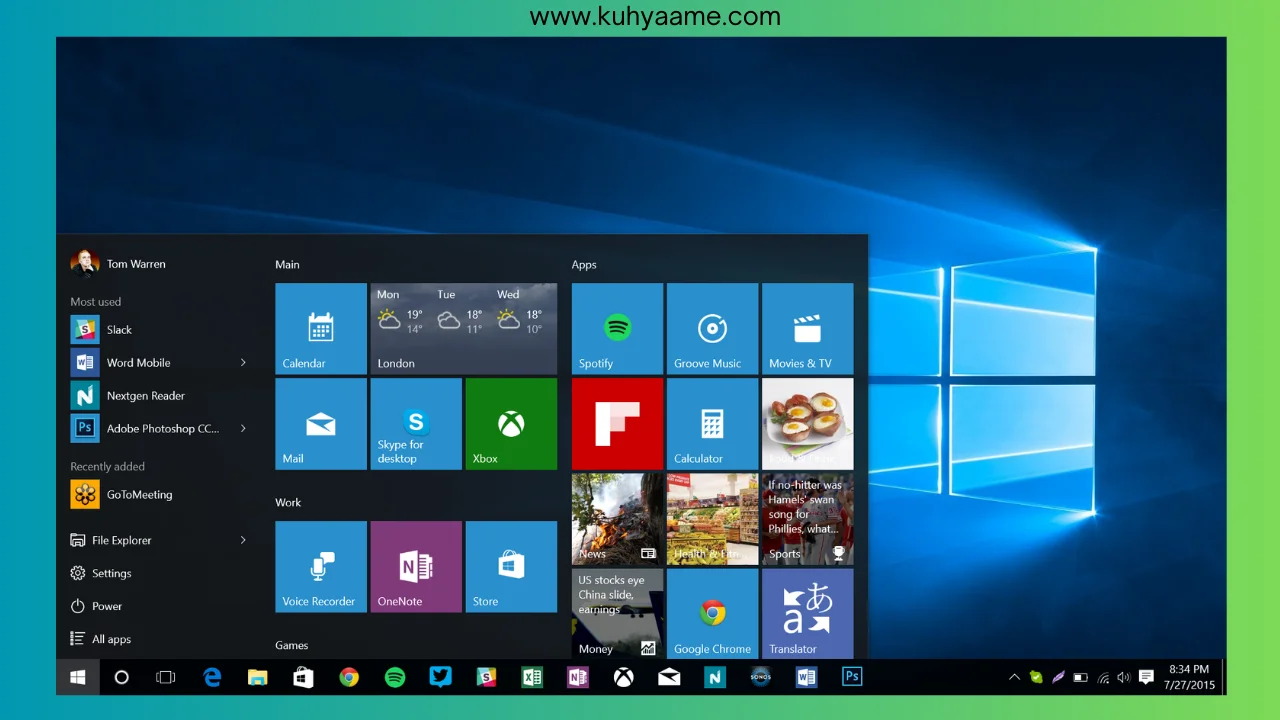Open the Money live tile
Image resolution: width=1280 pixels, height=720 pixels.
coord(617,613)
